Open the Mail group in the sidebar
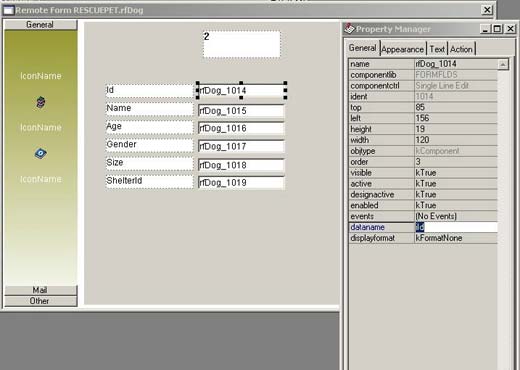This screenshot has height=370, width=520. click(40, 290)
